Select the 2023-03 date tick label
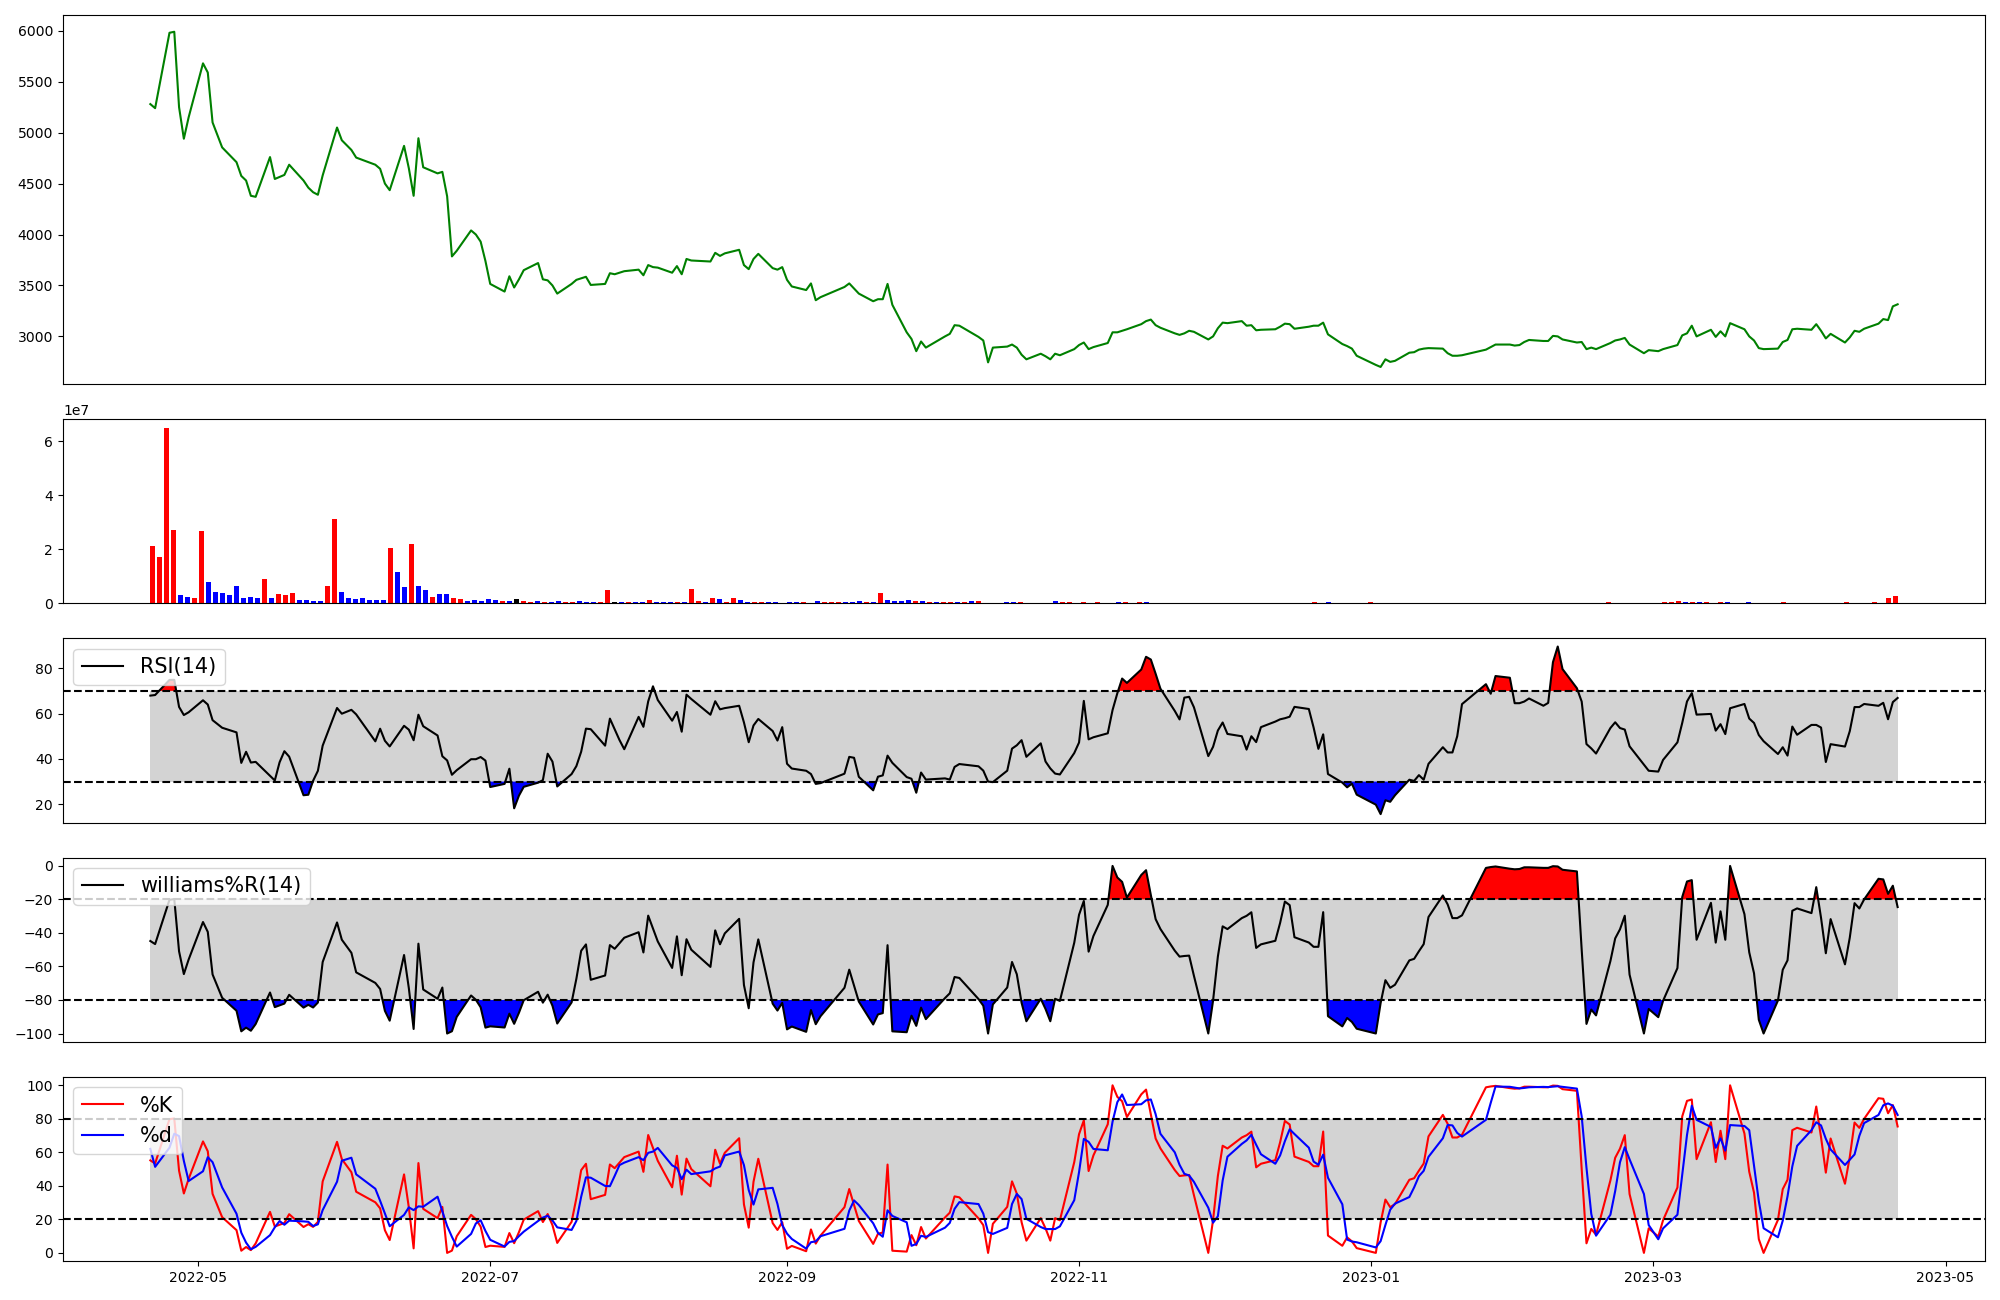 [x=1654, y=1277]
